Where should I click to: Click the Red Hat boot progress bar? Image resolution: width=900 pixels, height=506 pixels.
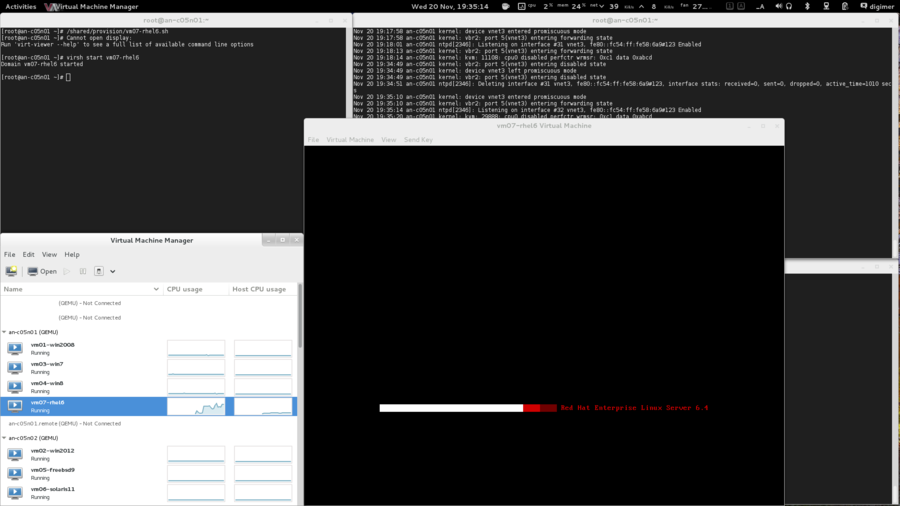point(468,408)
